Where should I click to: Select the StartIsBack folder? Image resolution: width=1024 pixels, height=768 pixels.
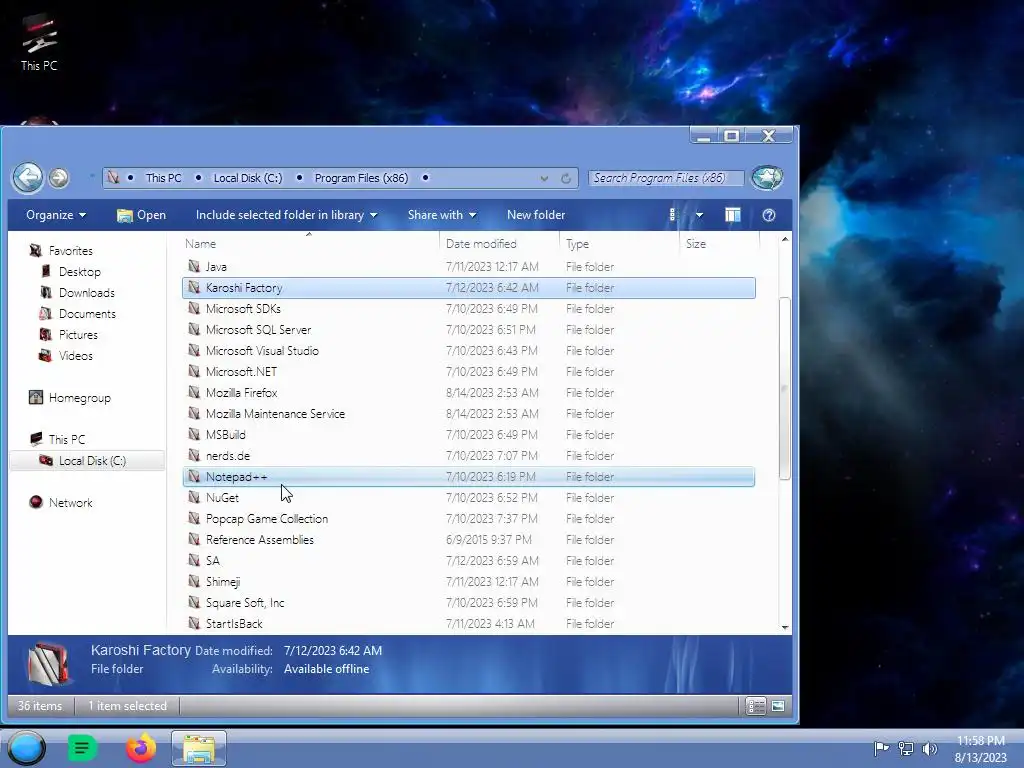click(469, 624)
